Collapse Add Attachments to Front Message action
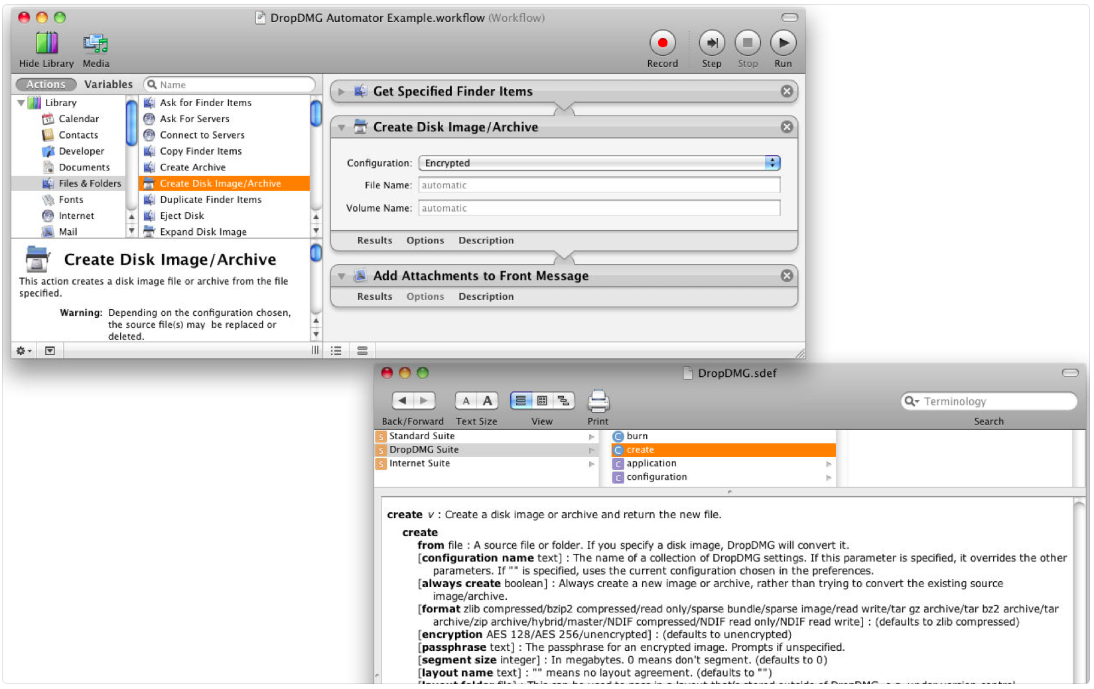The height and width of the screenshot is (689, 1094). click(341, 276)
